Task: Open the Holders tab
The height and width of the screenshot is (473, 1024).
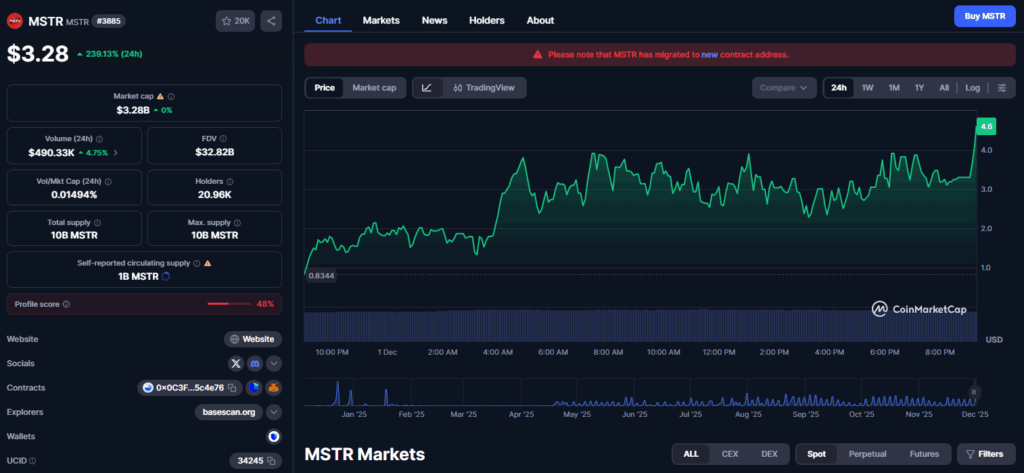Action: [486, 20]
